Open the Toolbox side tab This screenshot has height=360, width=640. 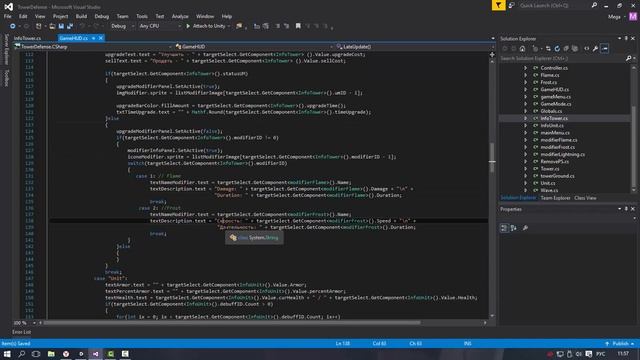[x=6, y=78]
